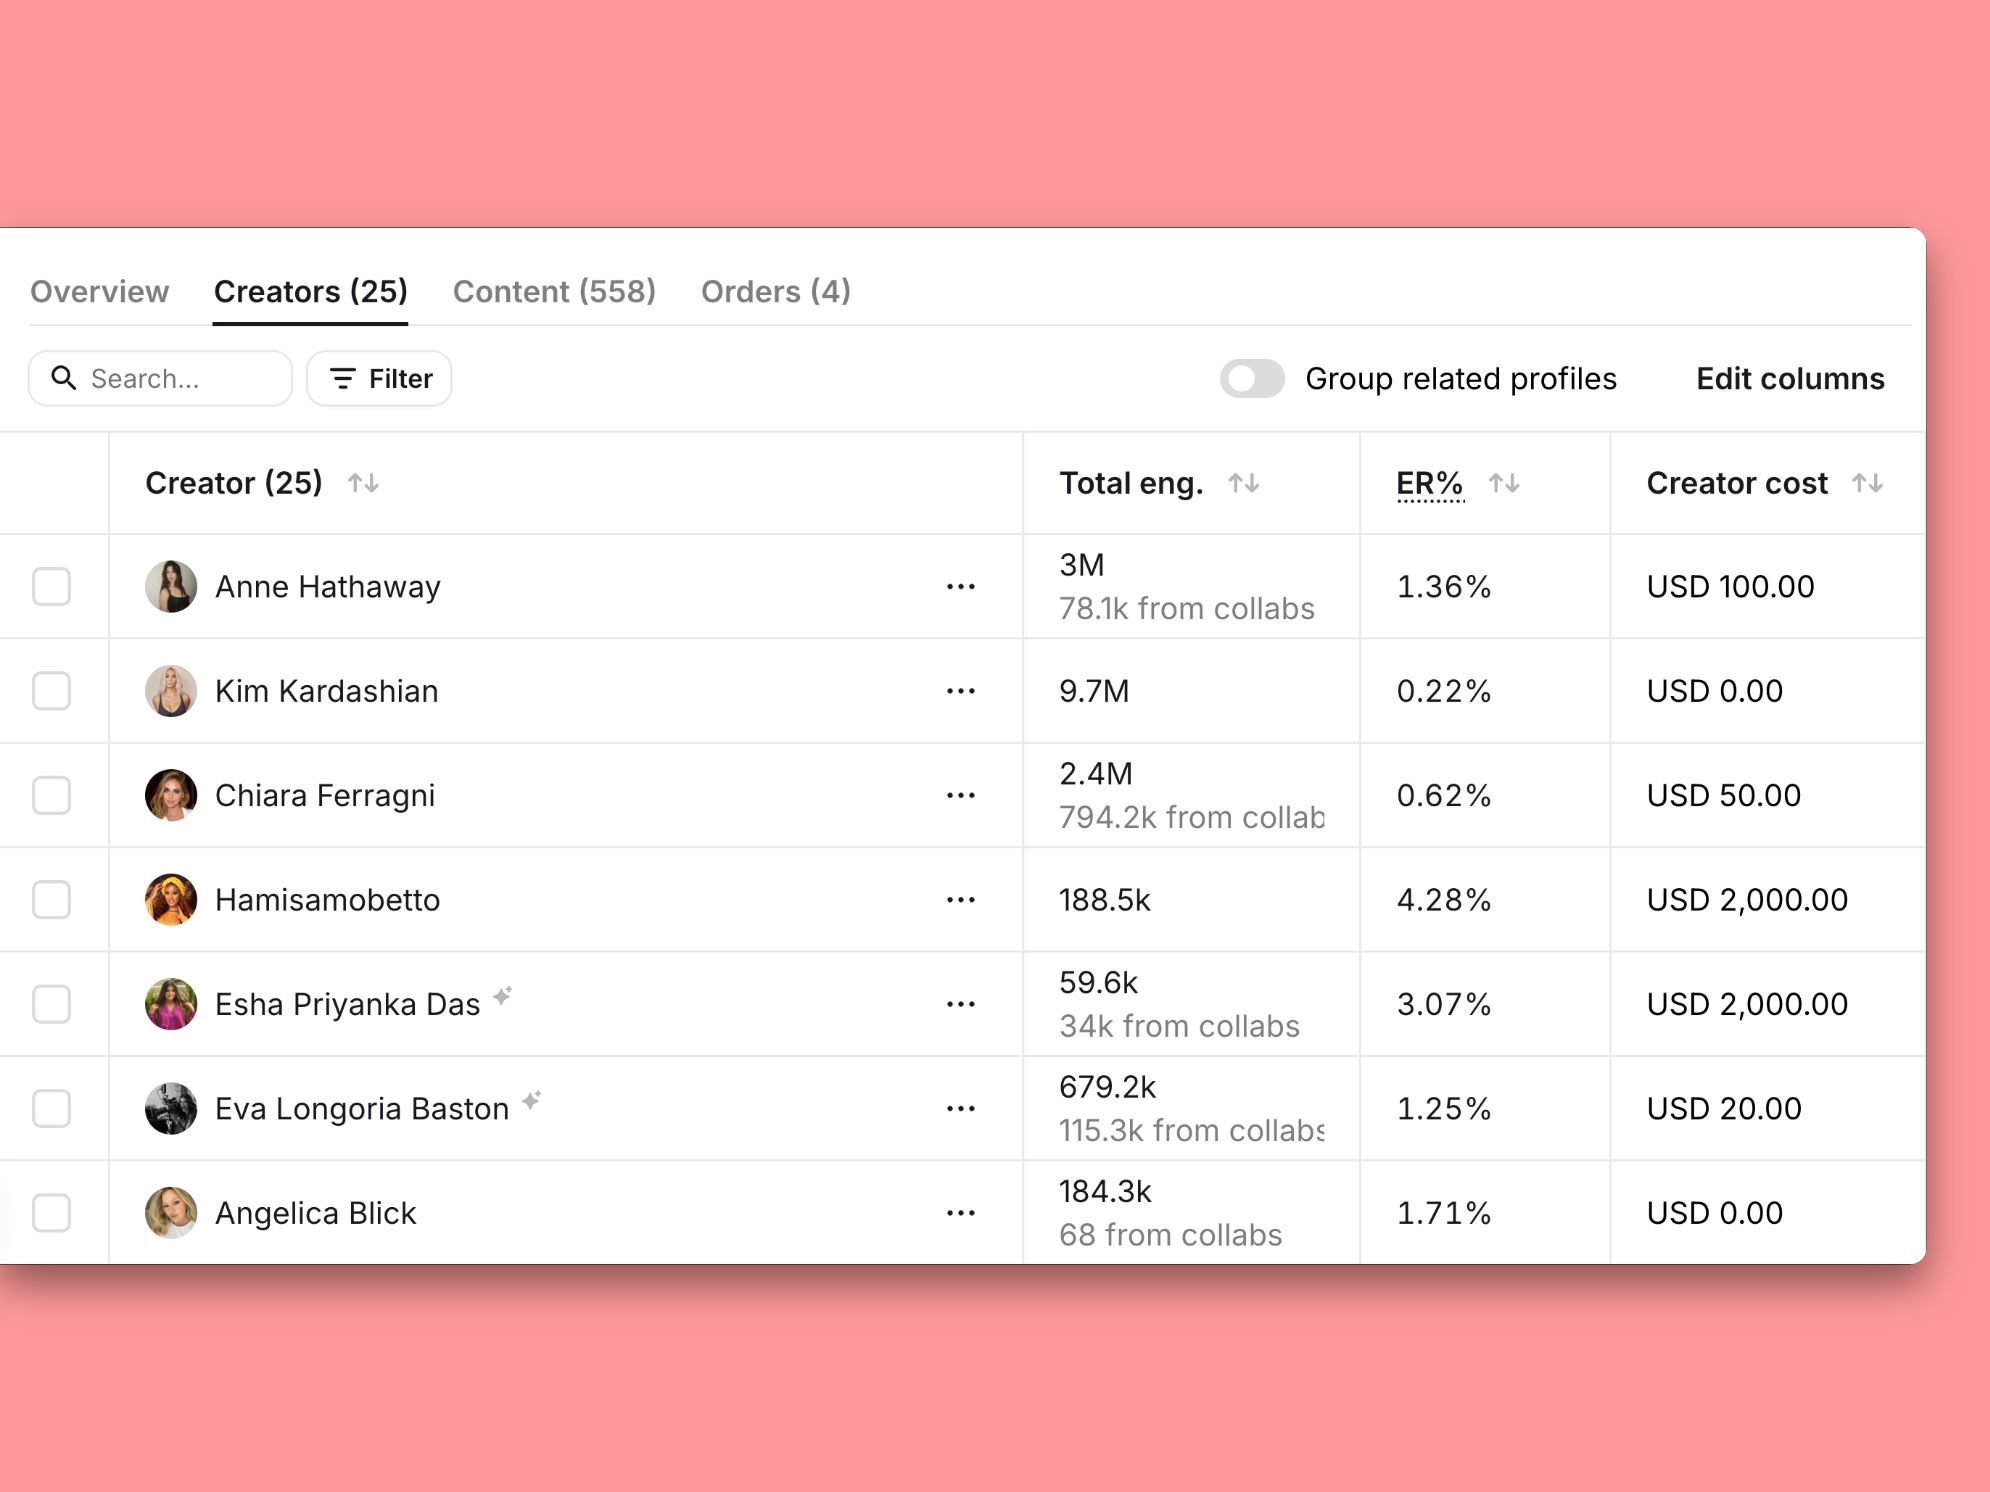Click the 78.1k from collabs text
This screenshot has height=1492, width=1990.
click(x=1187, y=609)
